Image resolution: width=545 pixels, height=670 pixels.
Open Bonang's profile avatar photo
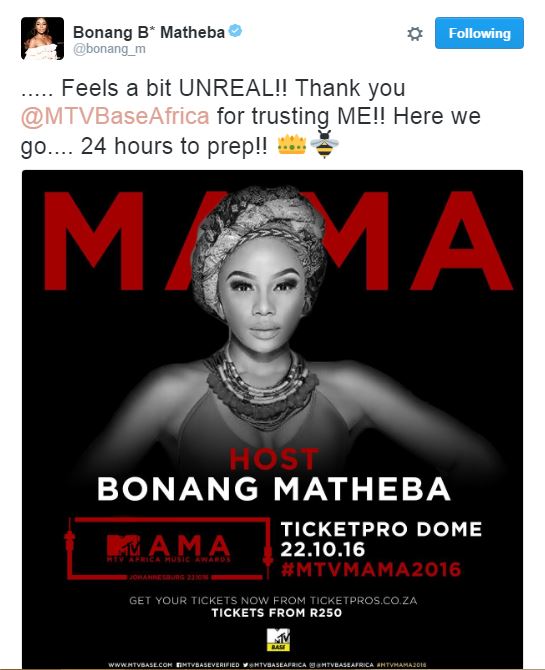[42, 38]
